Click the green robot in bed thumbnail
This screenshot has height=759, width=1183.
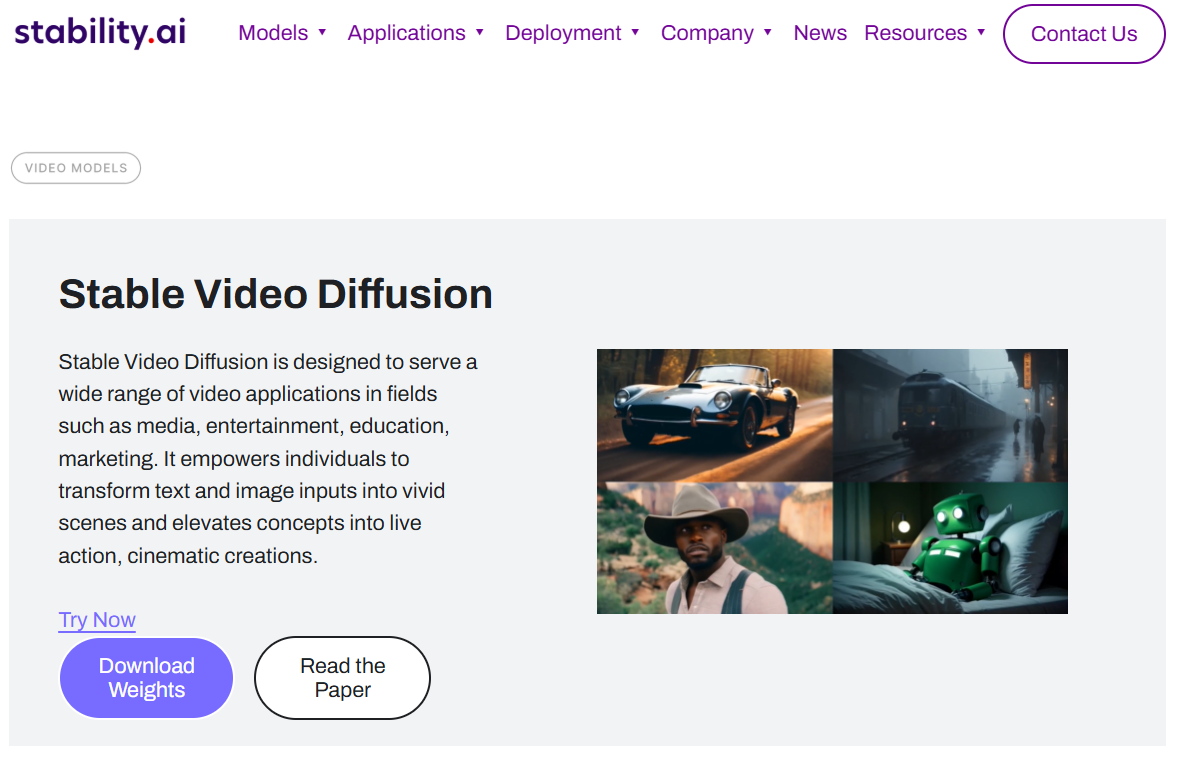point(949,546)
